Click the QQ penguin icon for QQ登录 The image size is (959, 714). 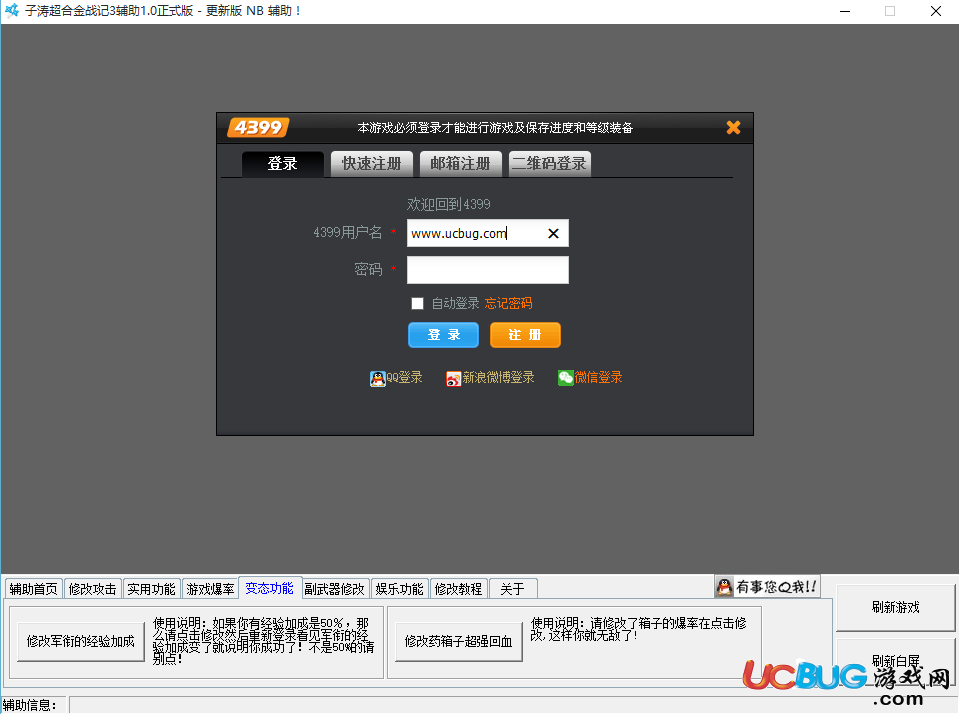pyautogui.click(x=377, y=379)
